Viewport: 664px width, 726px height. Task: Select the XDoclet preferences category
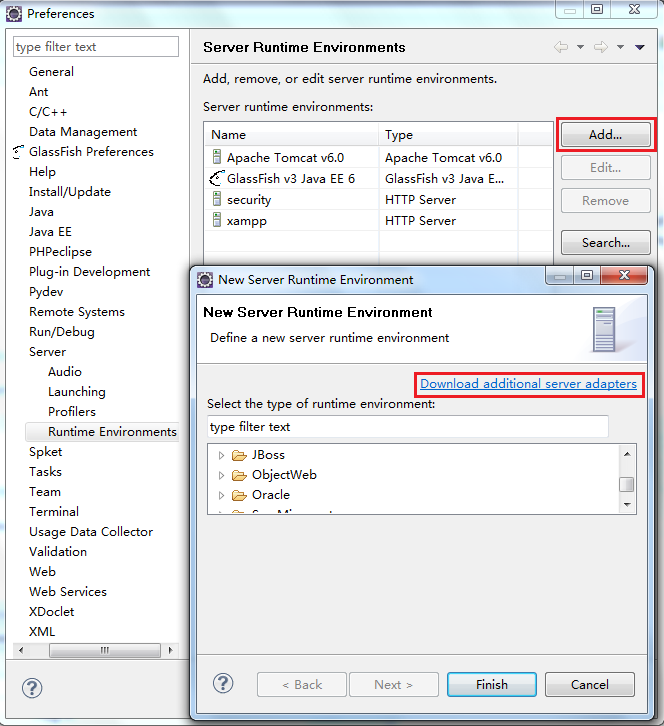tap(51, 612)
